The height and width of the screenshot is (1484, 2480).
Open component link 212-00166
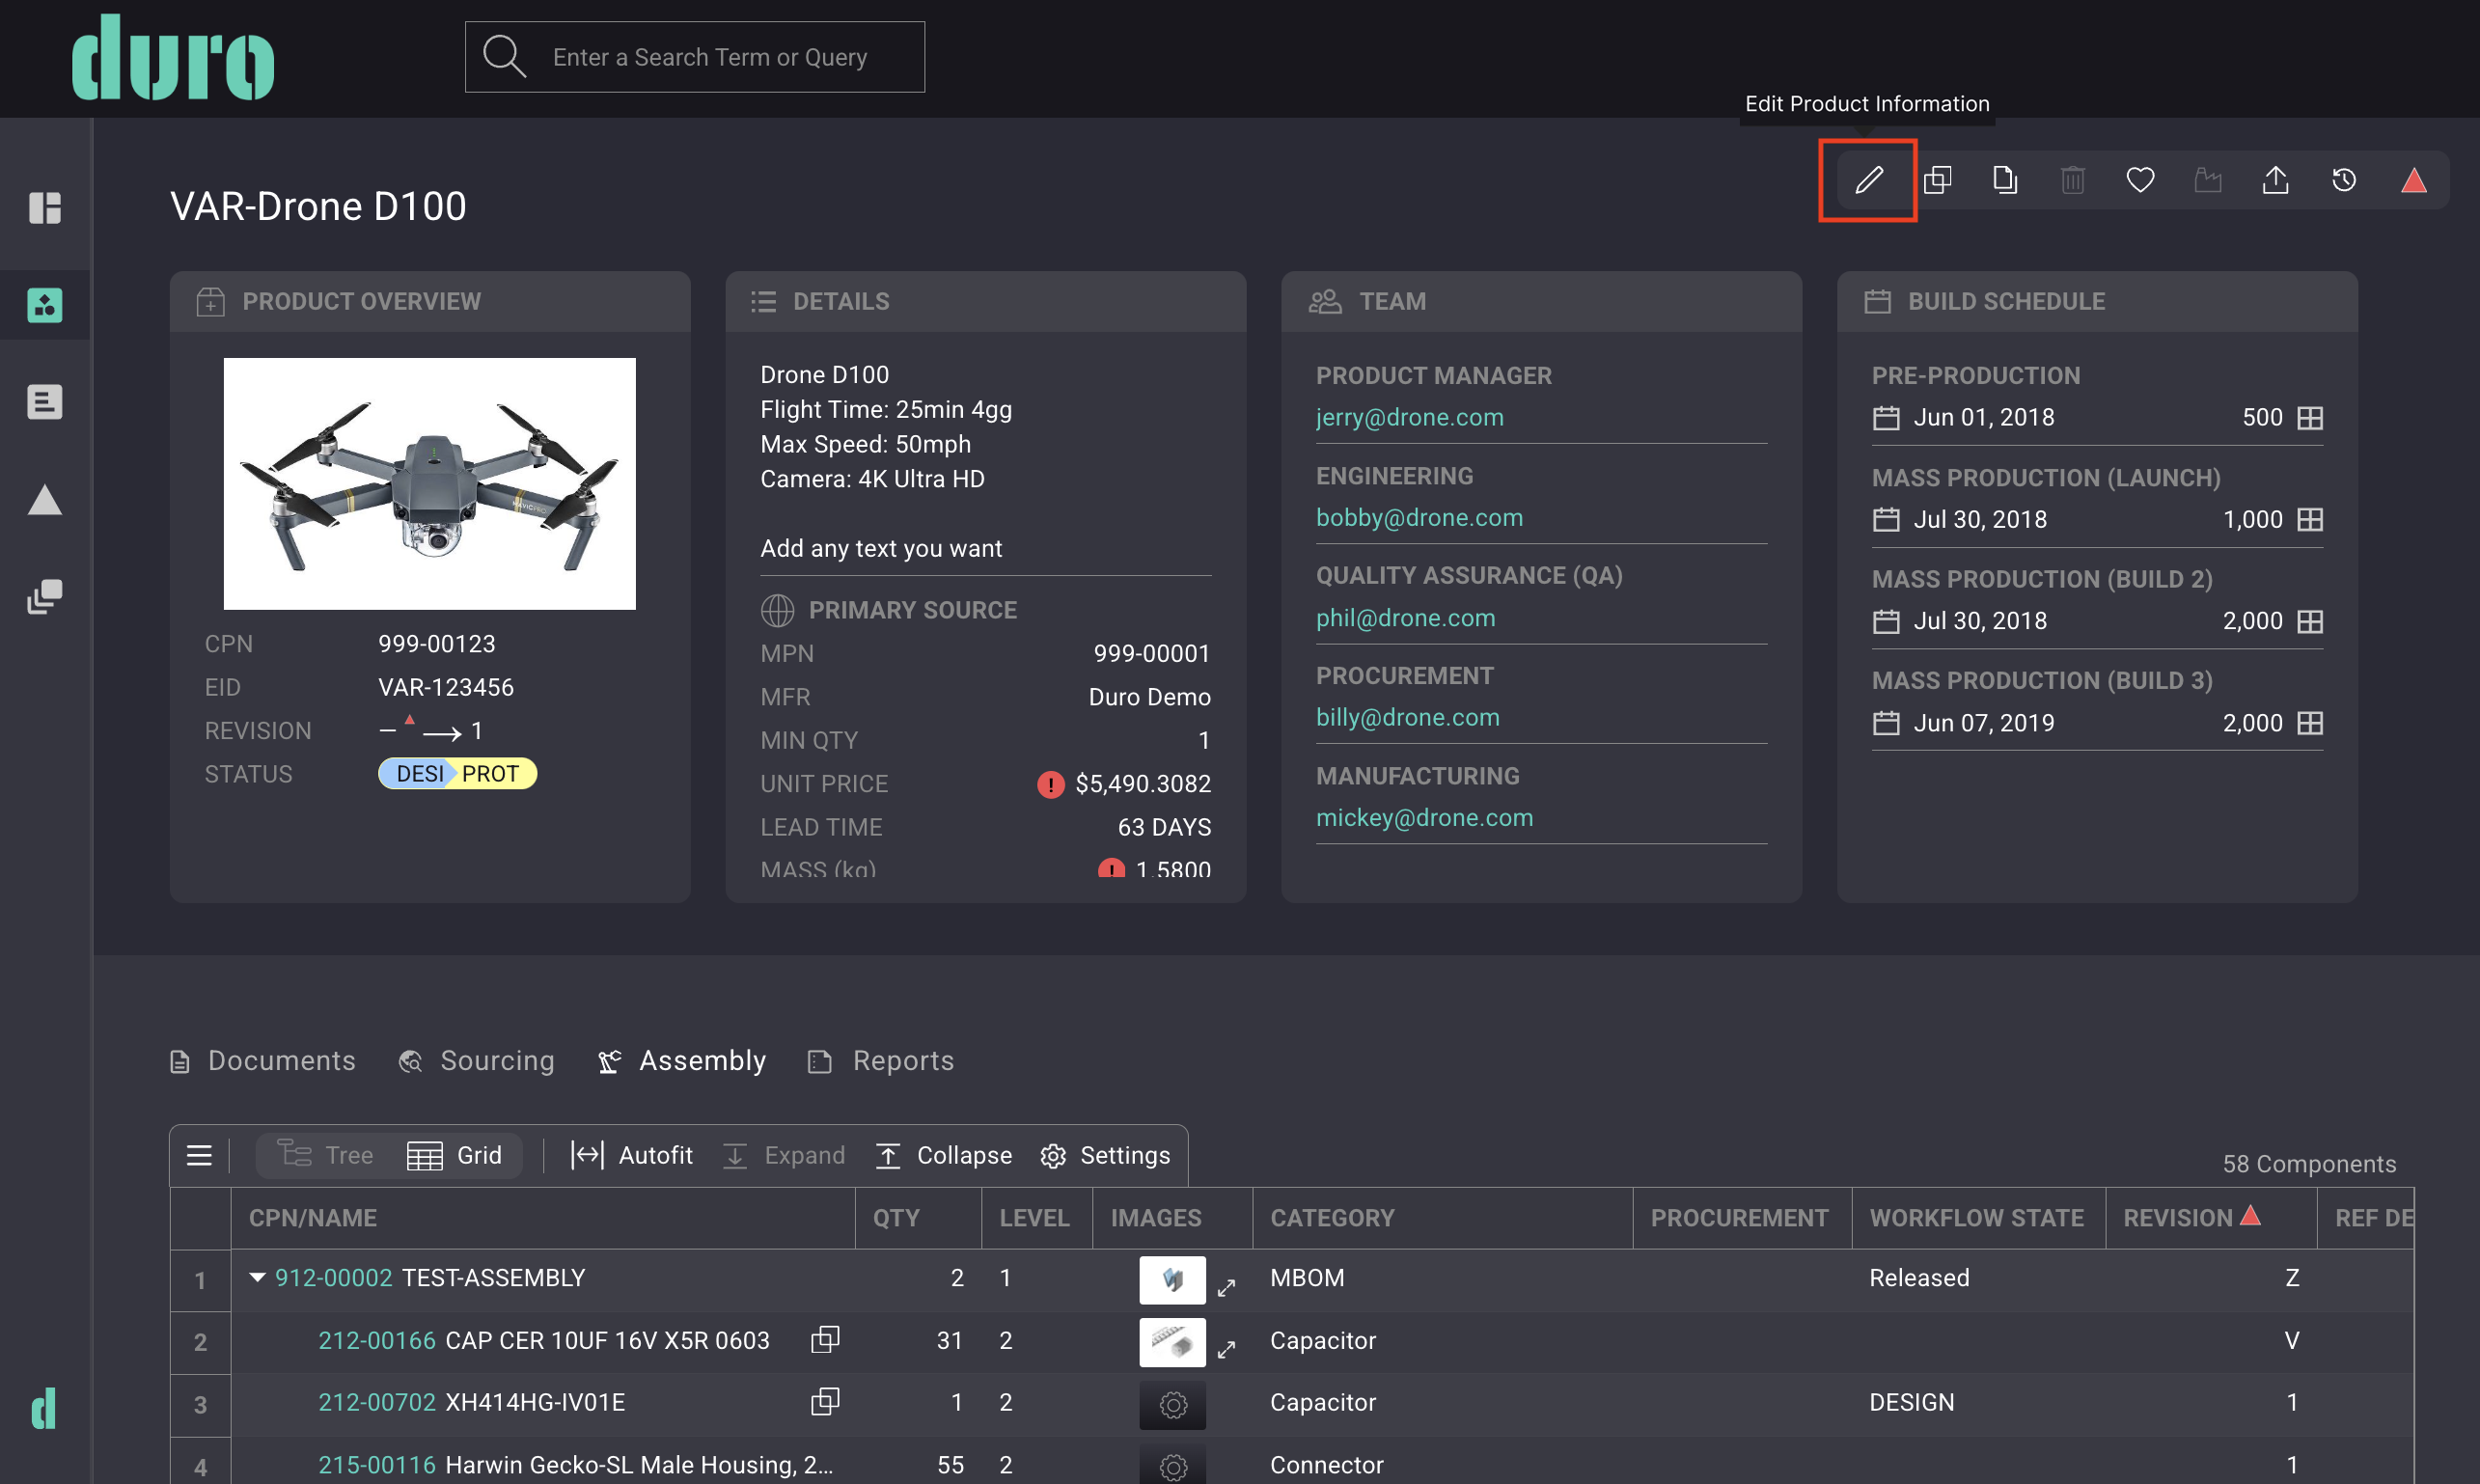(377, 1340)
